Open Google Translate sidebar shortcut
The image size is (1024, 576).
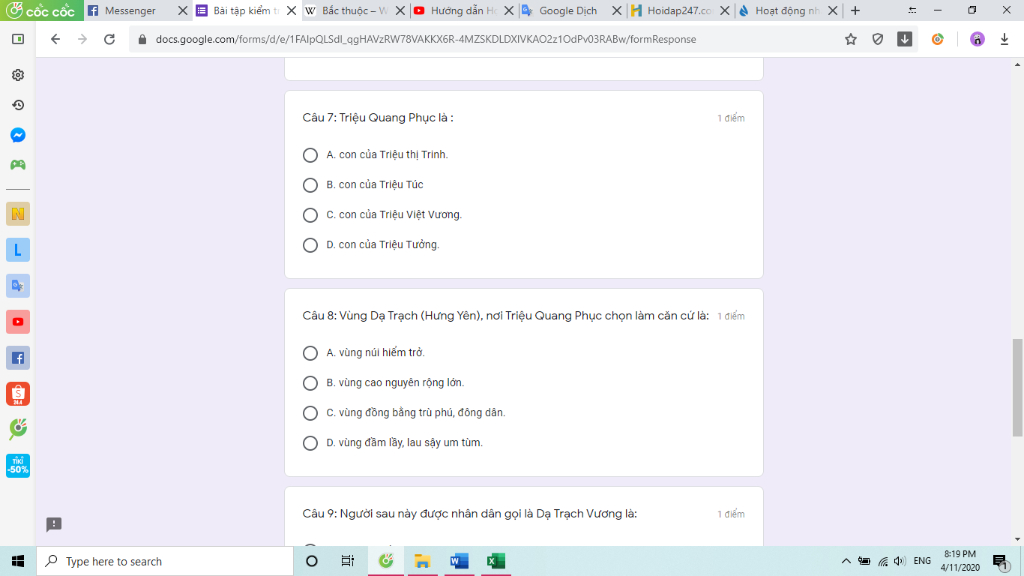coord(18,285)
